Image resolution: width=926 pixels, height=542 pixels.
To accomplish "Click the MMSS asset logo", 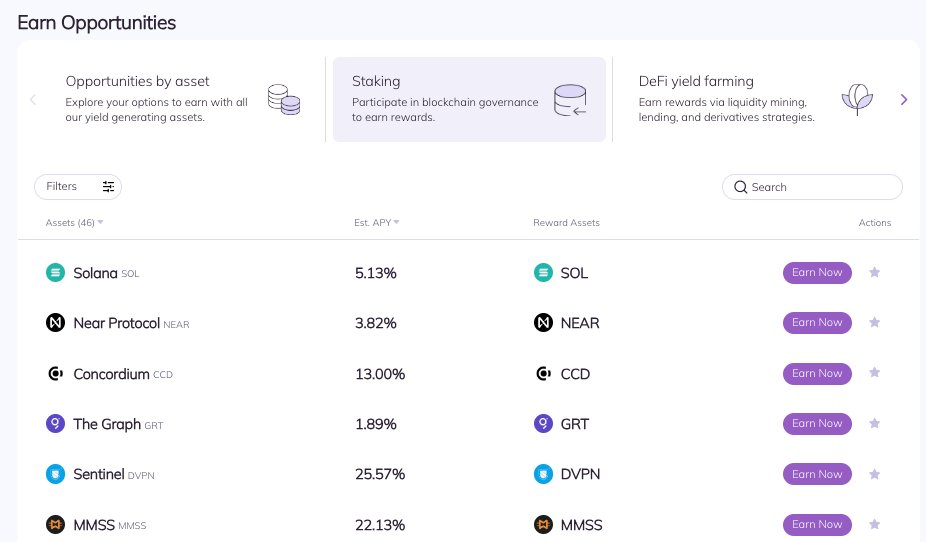I will click(x=56, y=524).
